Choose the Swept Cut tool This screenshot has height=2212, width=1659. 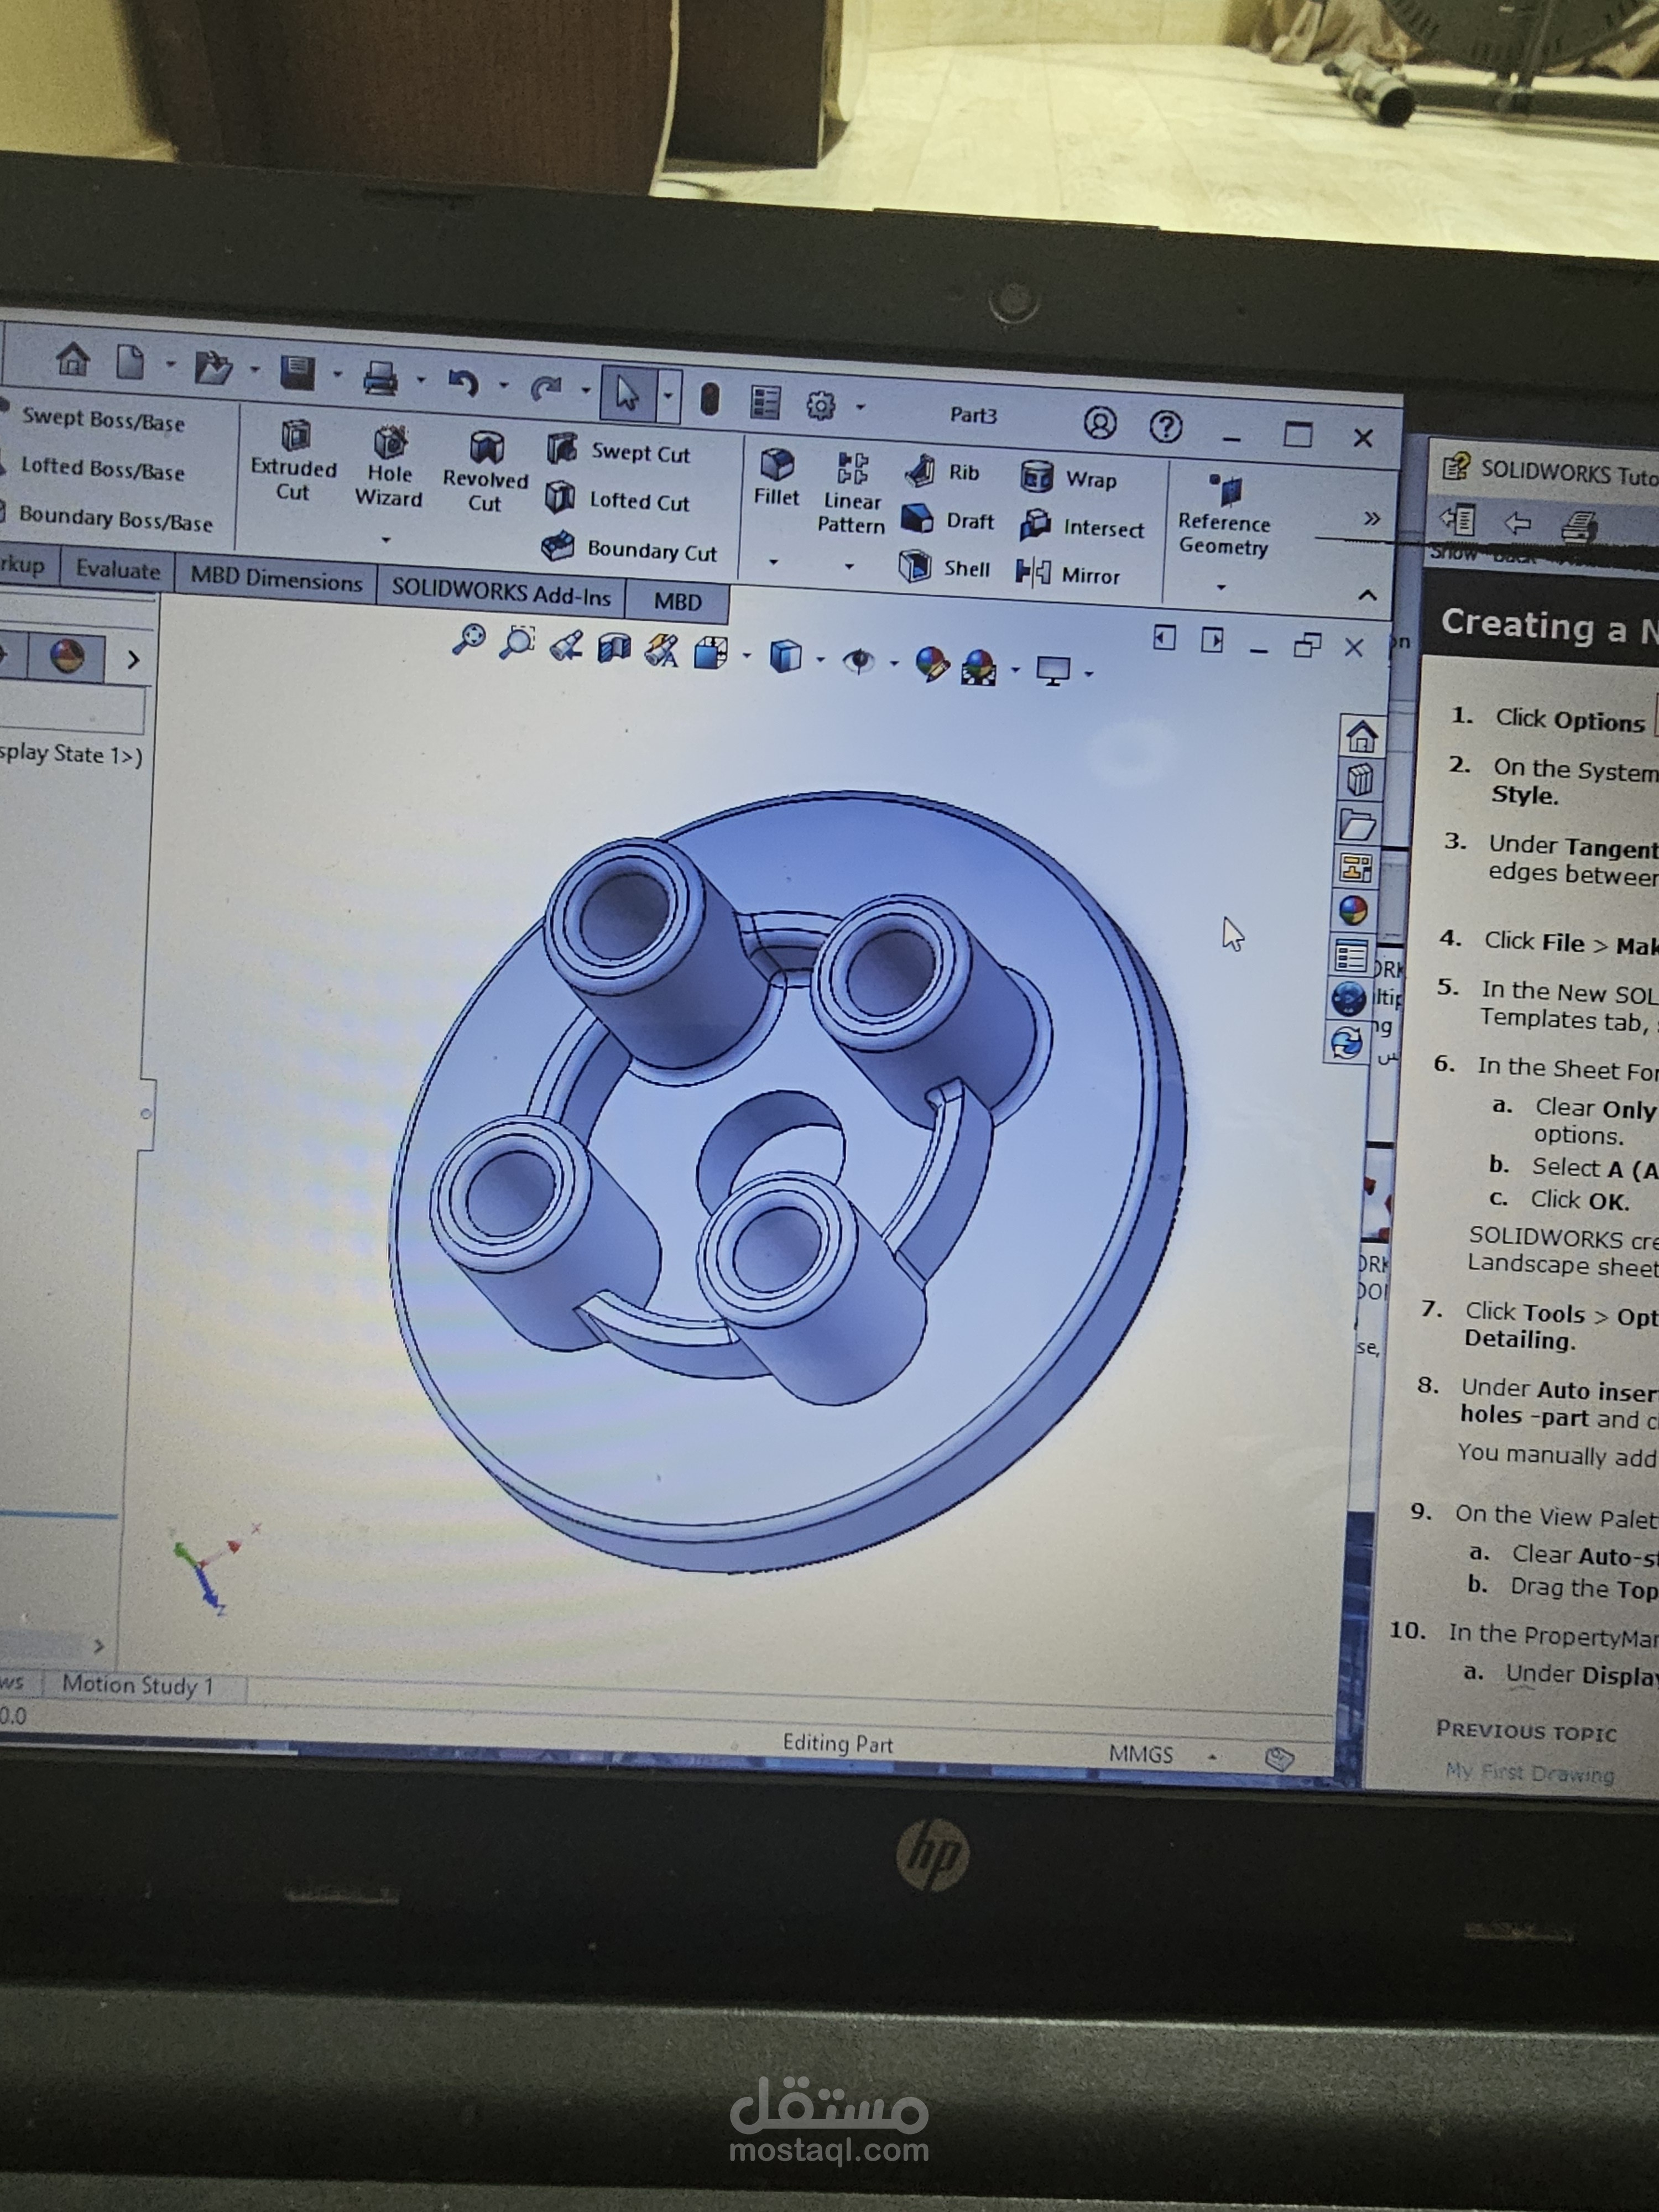click(x=619, y=451)
